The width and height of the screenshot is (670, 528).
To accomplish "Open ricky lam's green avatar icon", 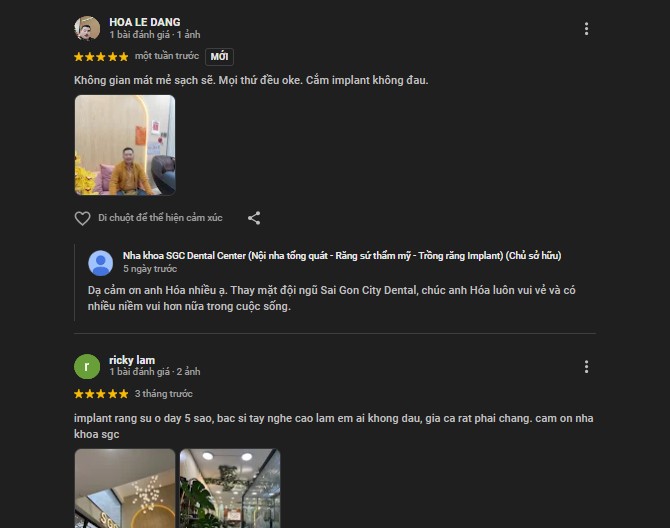I will [x=87, y=367].
